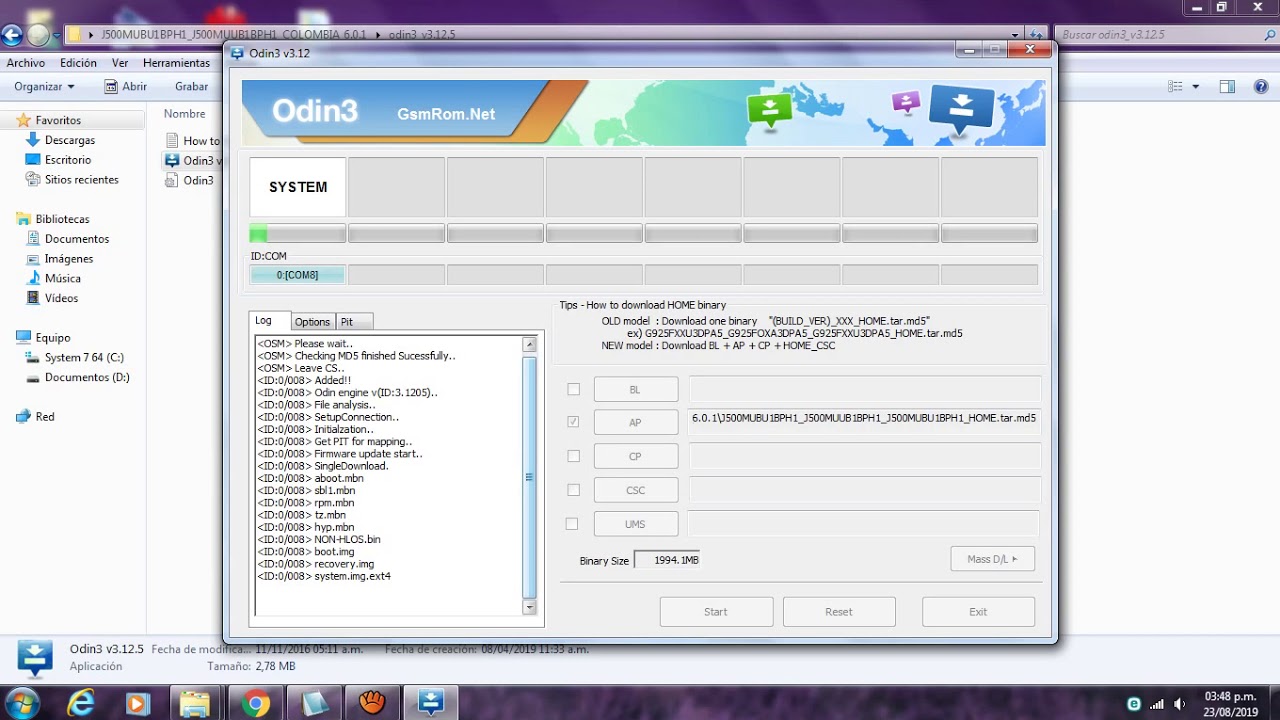Open the Ver menu
Viewport: 1280px width, 720px height.
pos(120,63)
